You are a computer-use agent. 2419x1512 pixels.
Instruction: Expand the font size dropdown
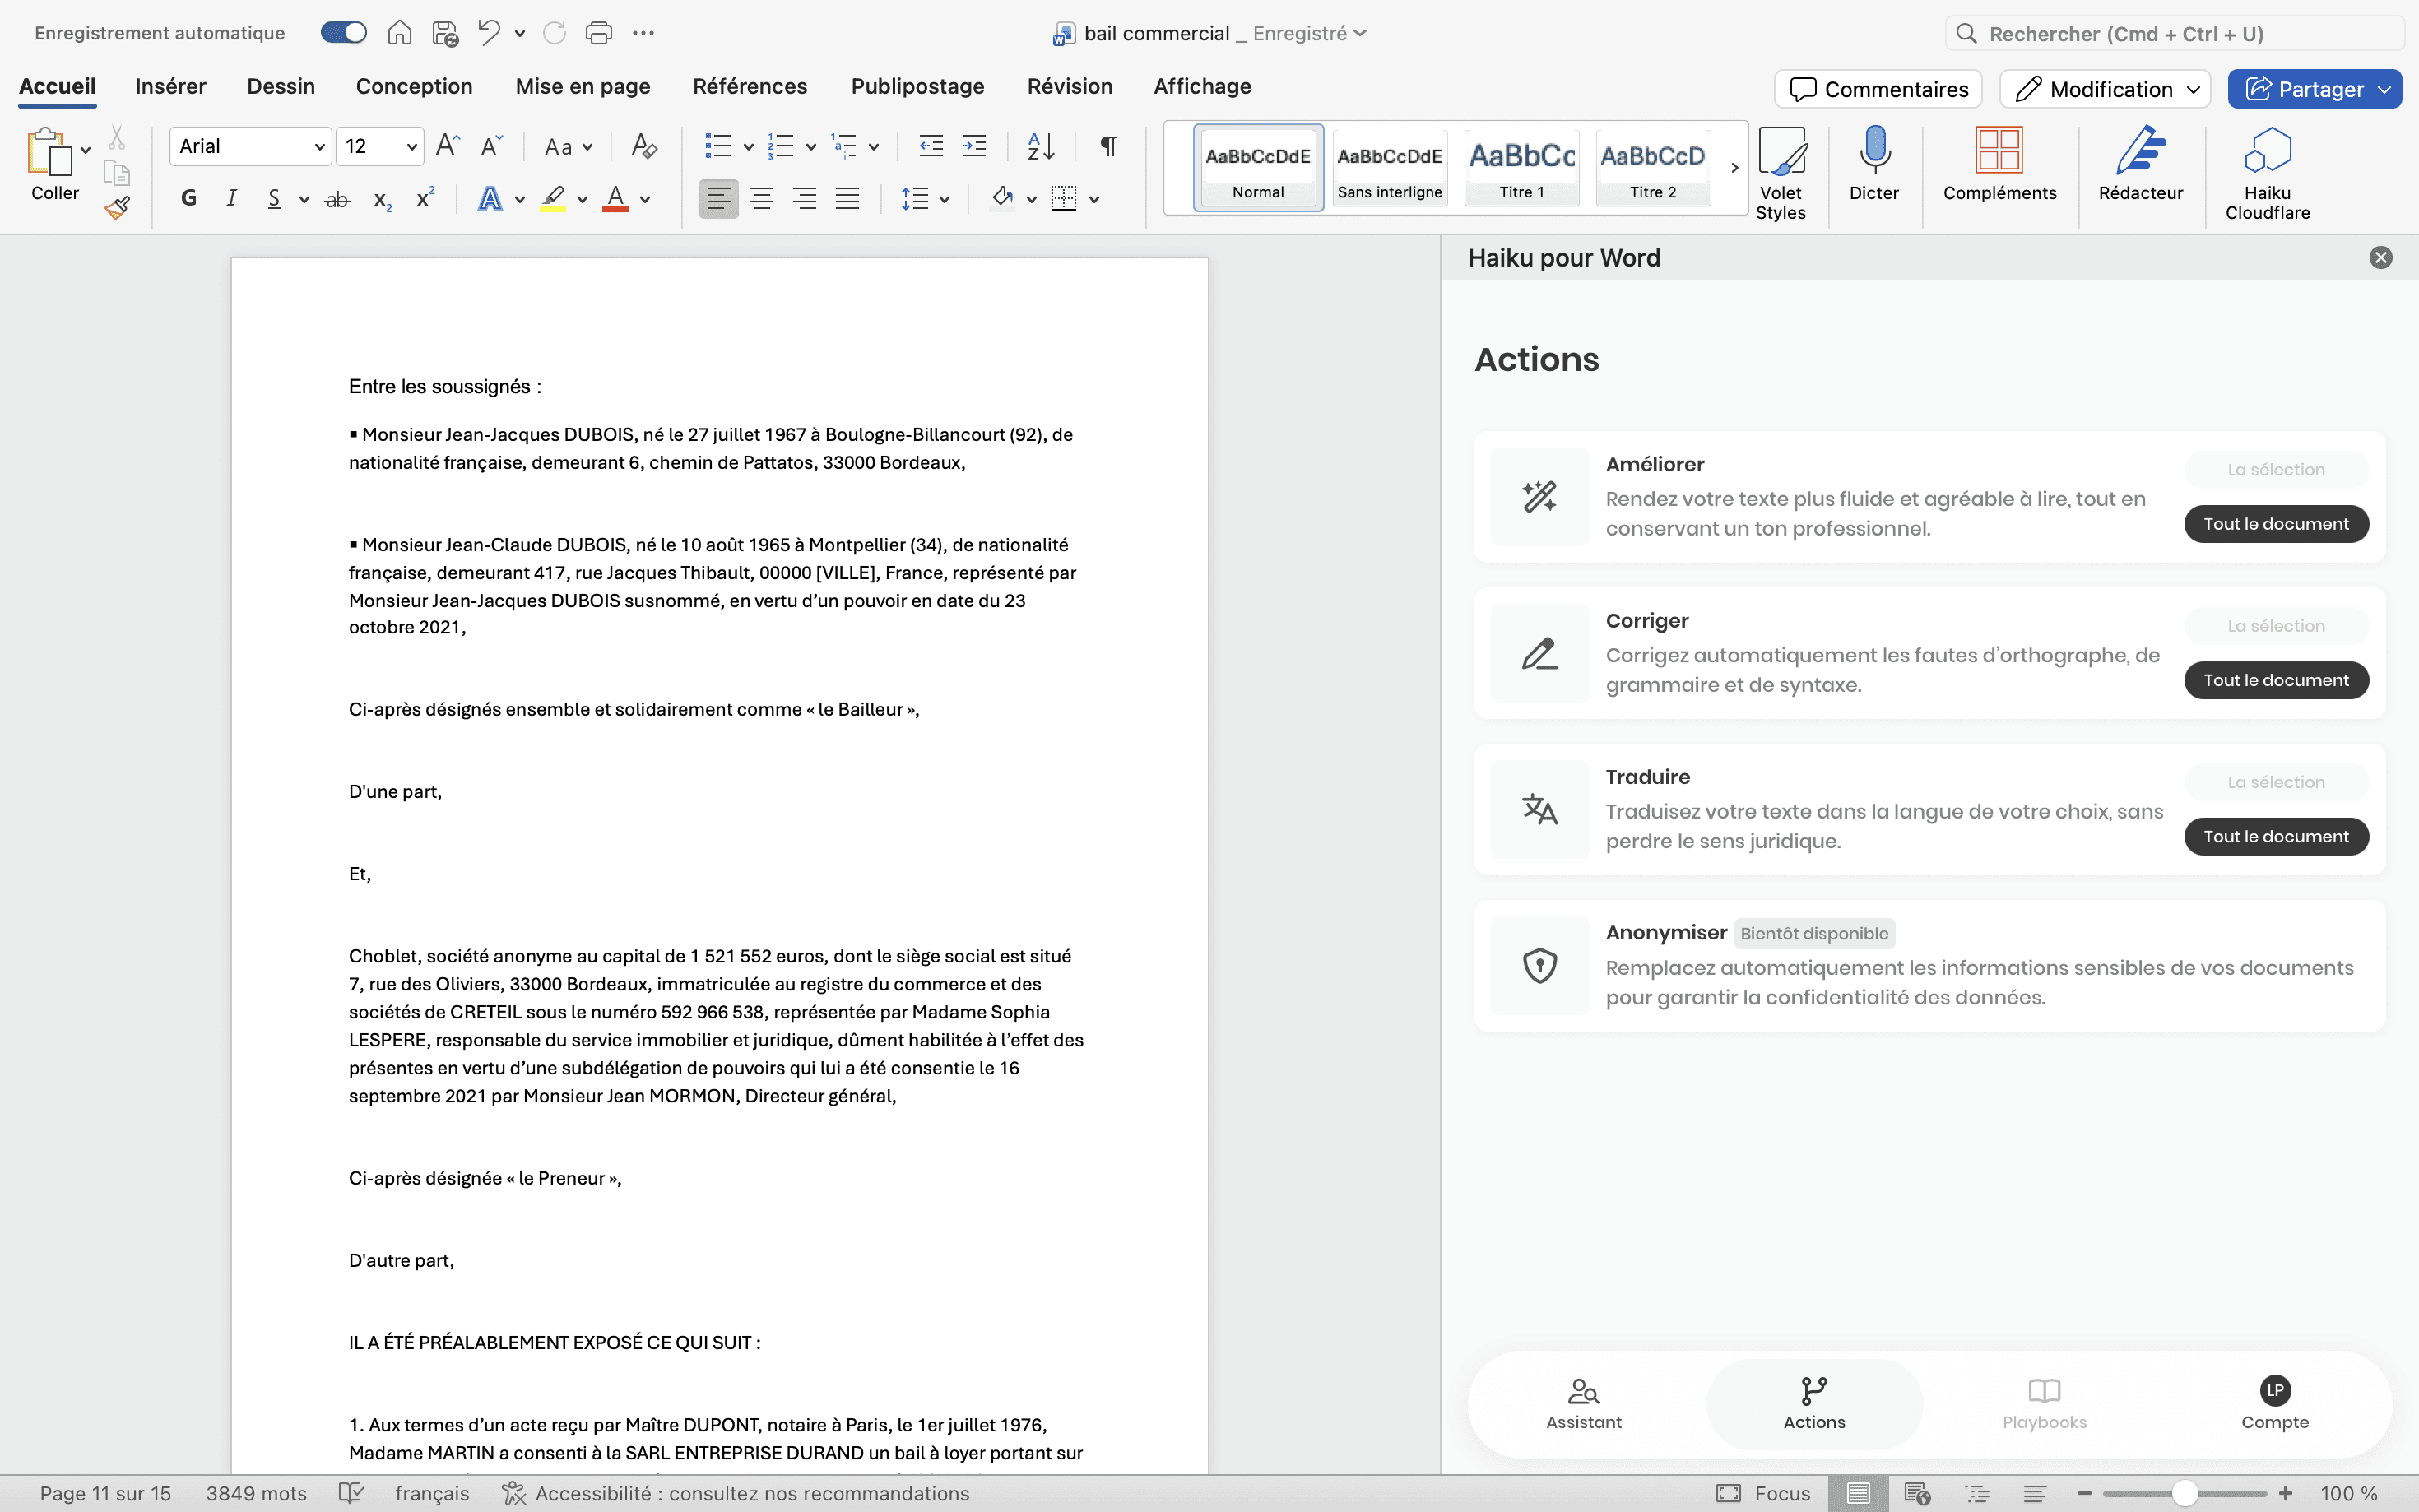point(411,147)
